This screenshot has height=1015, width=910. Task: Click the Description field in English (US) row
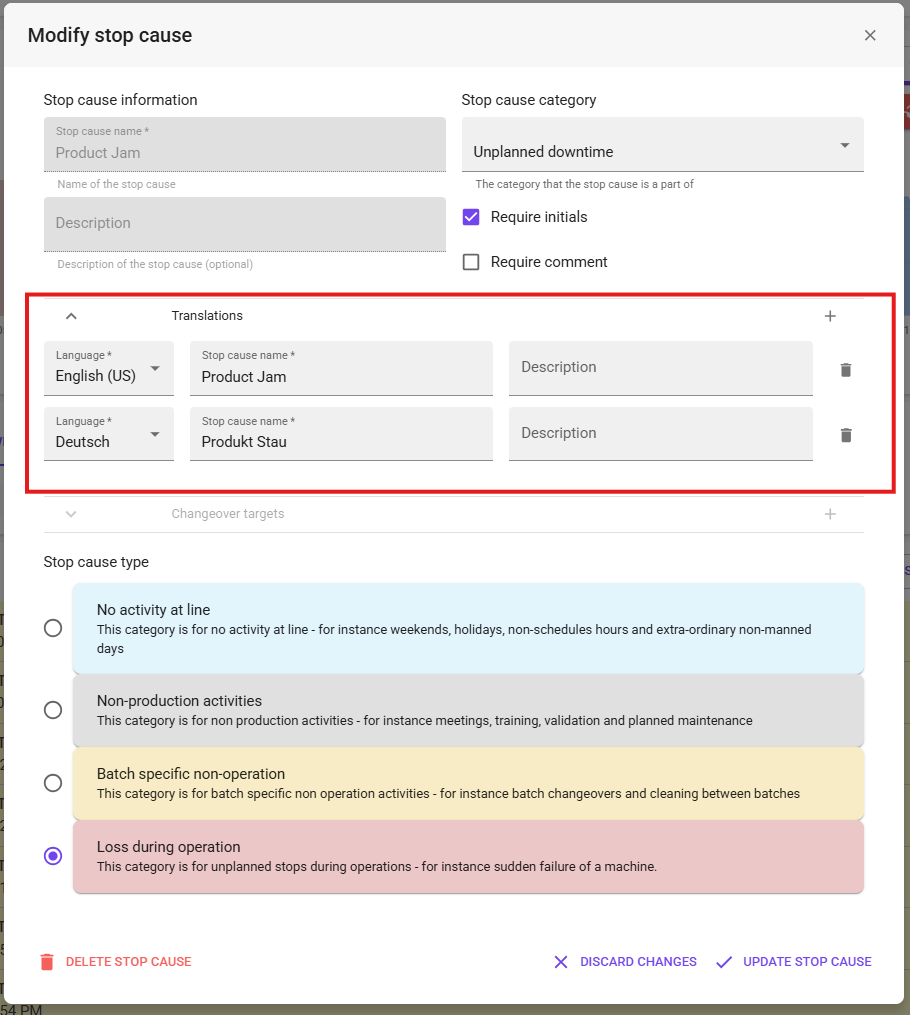point(660,368)
